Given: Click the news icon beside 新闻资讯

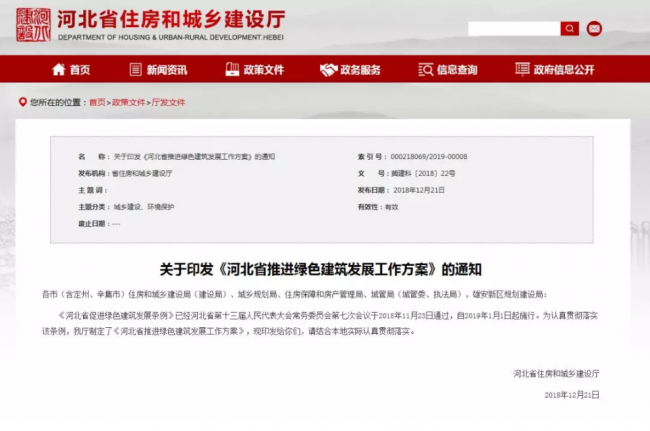Looking at the screenshot, I should click(135, 69).
